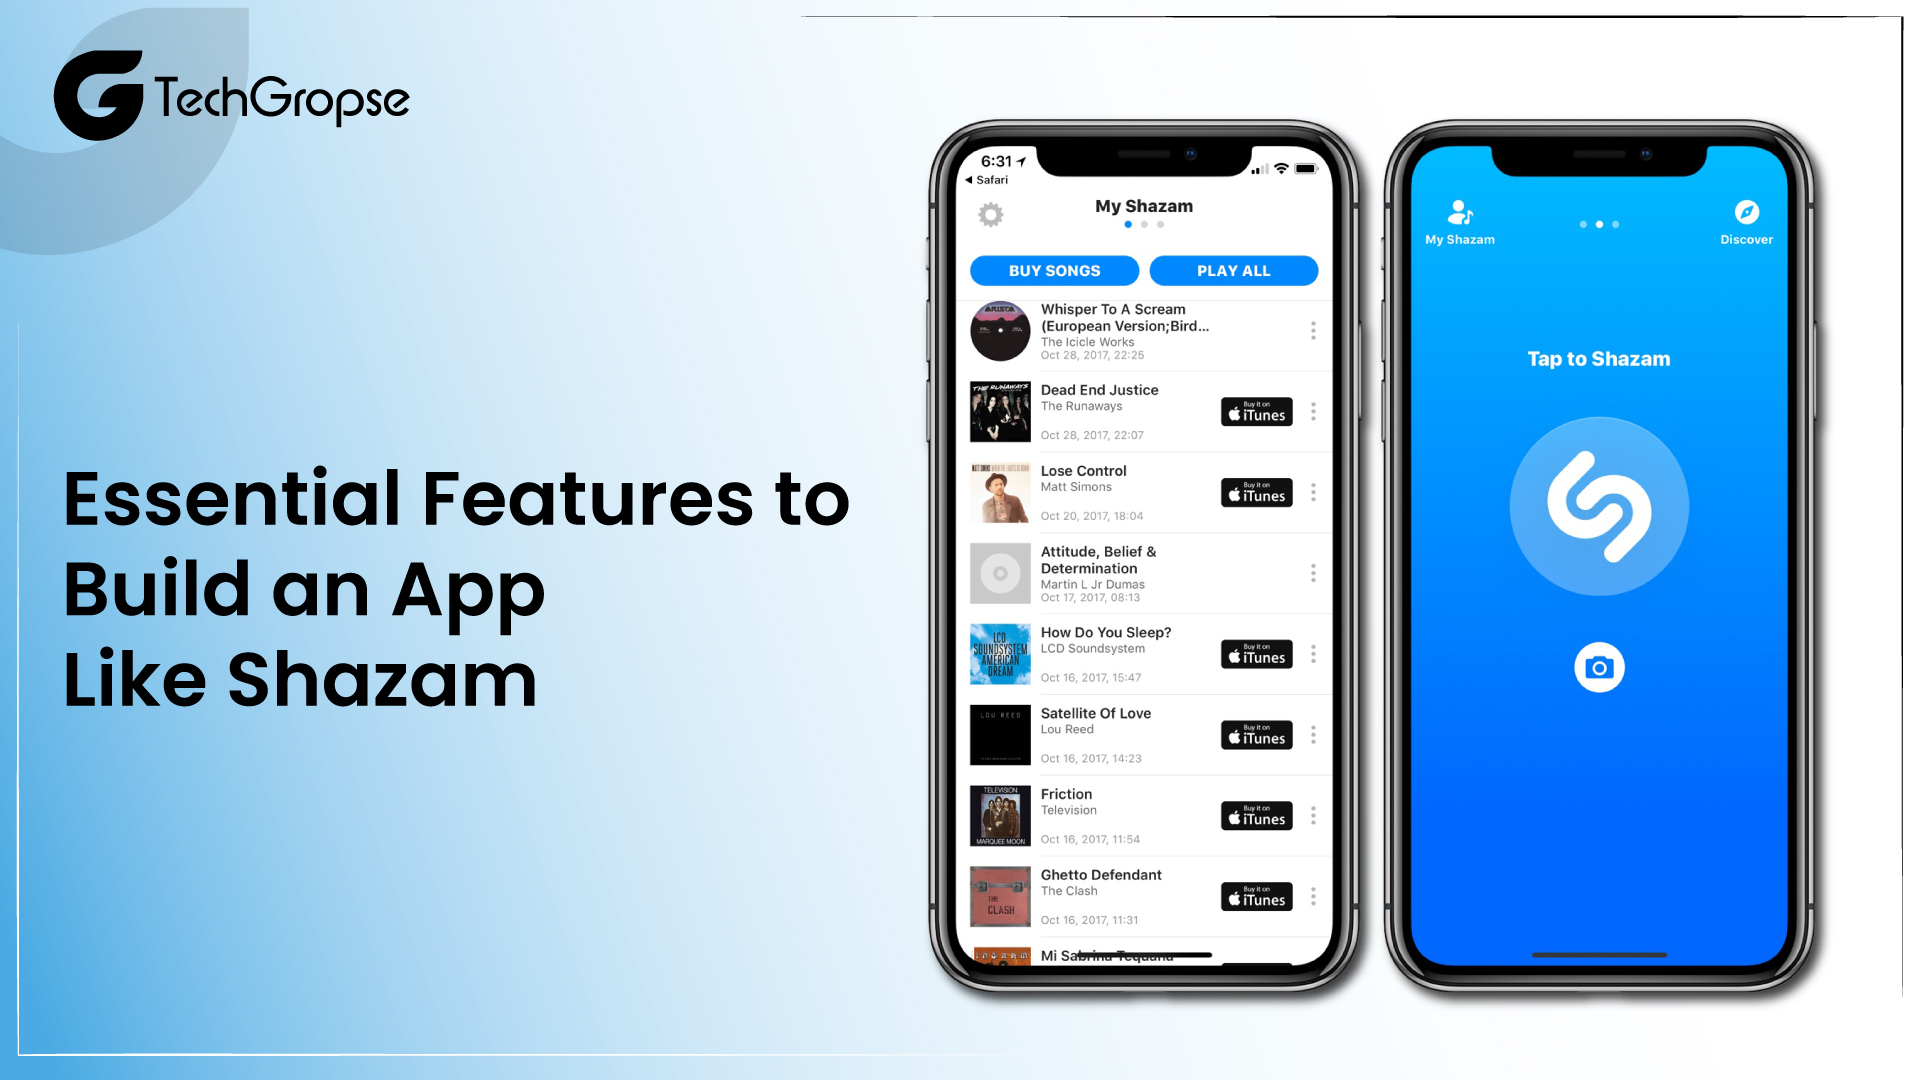Toggle the first carousel dot indicator

tap(1129, 224)
